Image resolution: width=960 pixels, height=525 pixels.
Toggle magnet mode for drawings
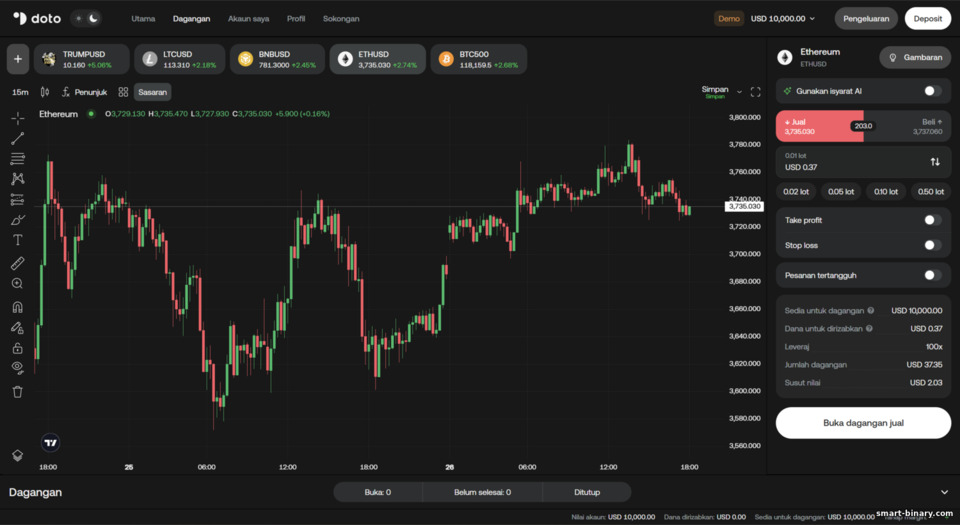pos(18,307)
